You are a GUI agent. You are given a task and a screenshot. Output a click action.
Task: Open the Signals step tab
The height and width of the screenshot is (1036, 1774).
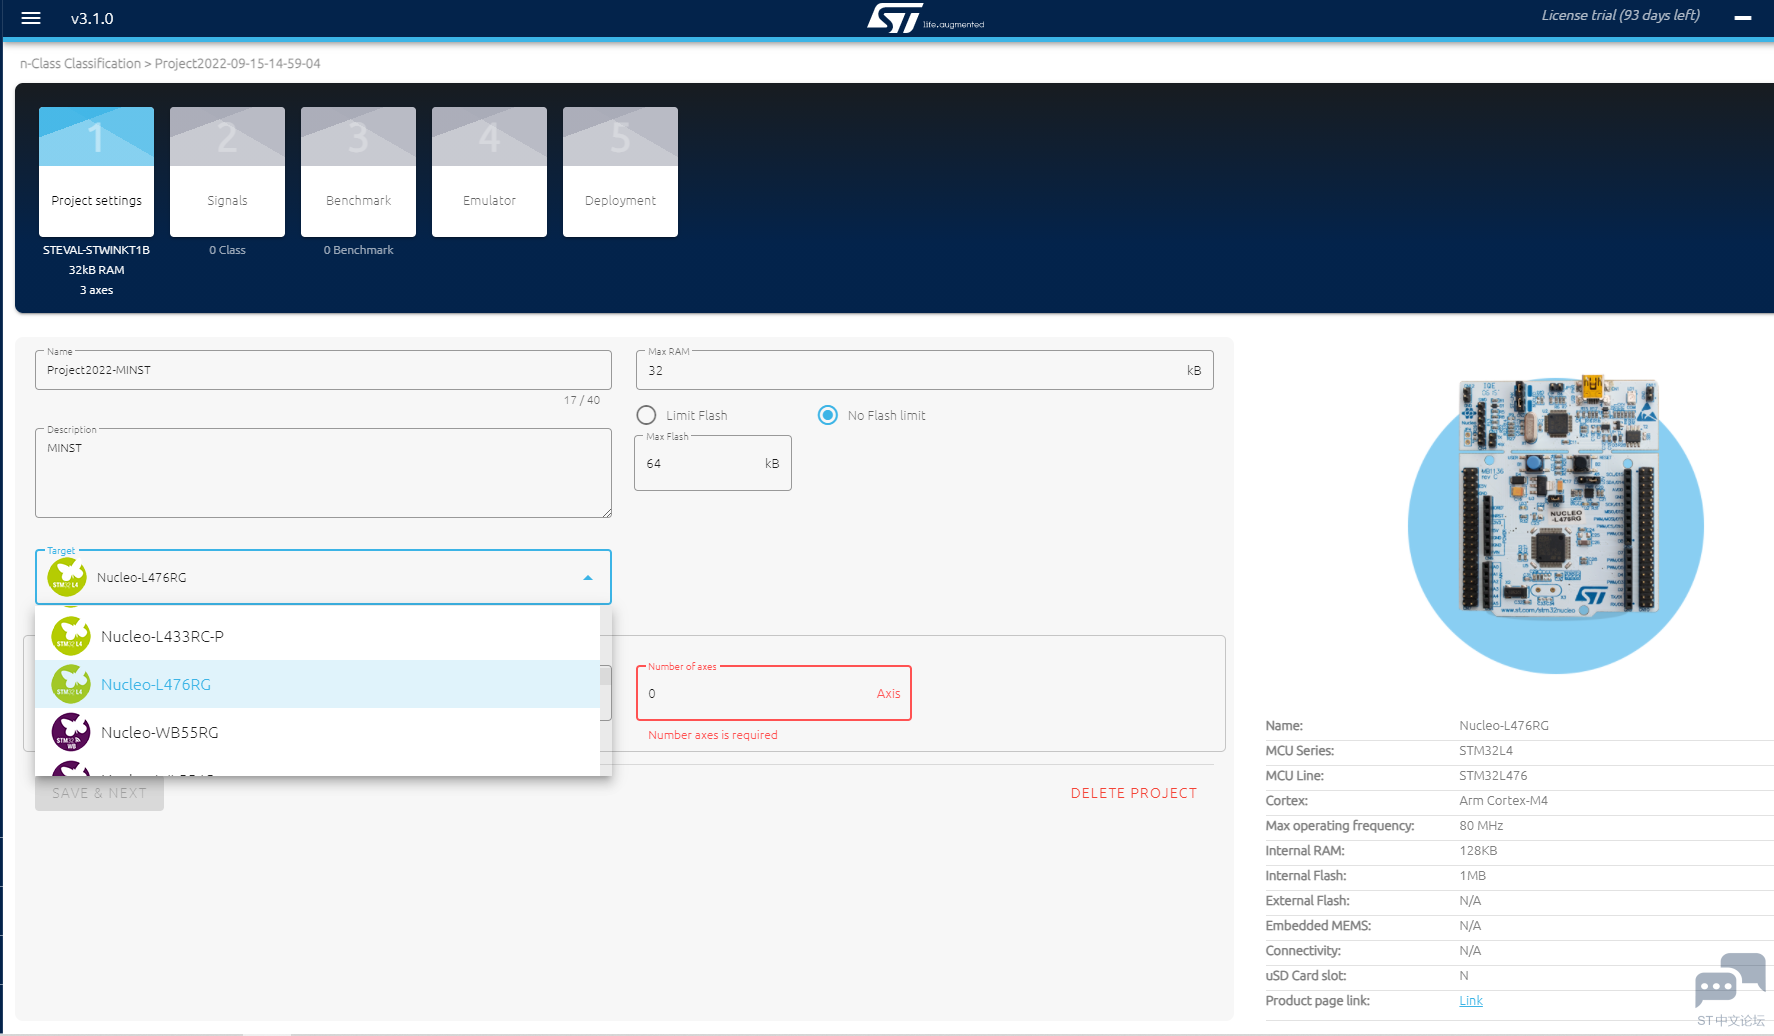click(228, 172)
